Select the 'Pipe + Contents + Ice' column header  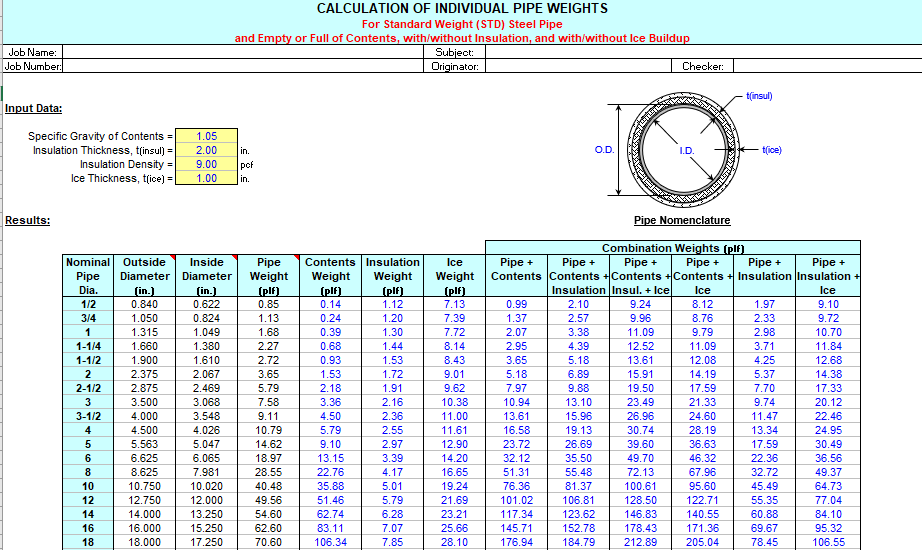click(x=703, y=276)
